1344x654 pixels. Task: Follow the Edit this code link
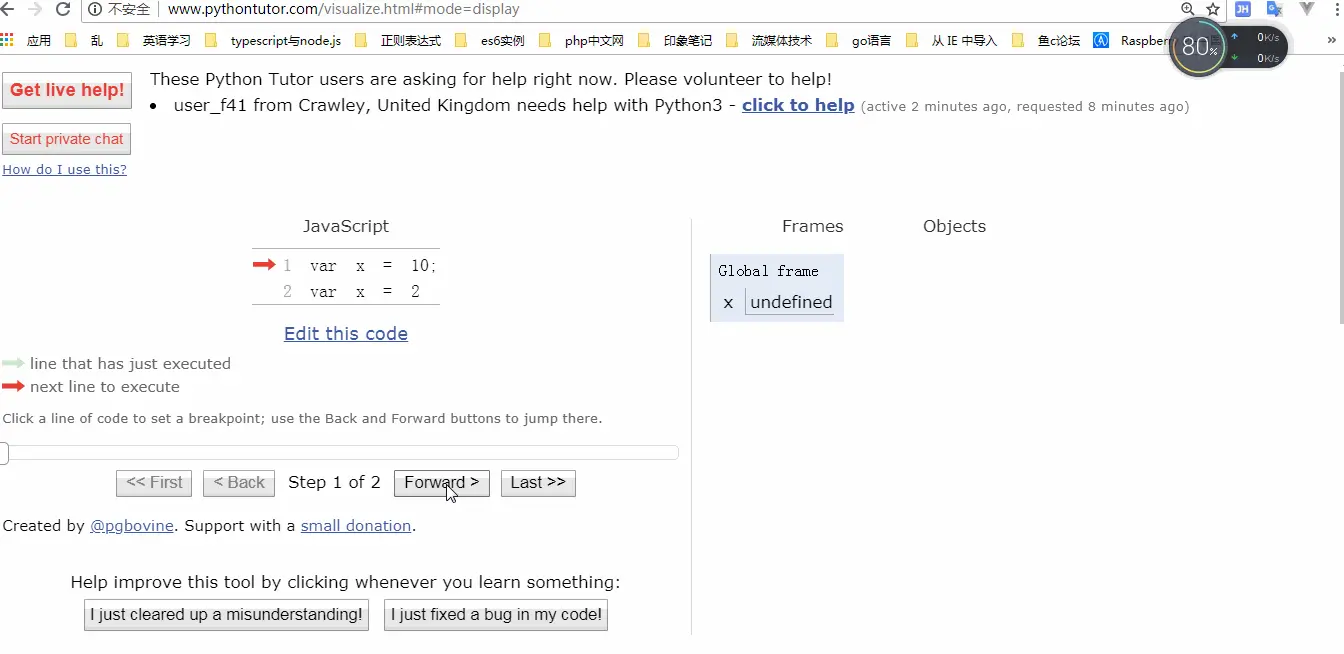[x=345, y=333]
